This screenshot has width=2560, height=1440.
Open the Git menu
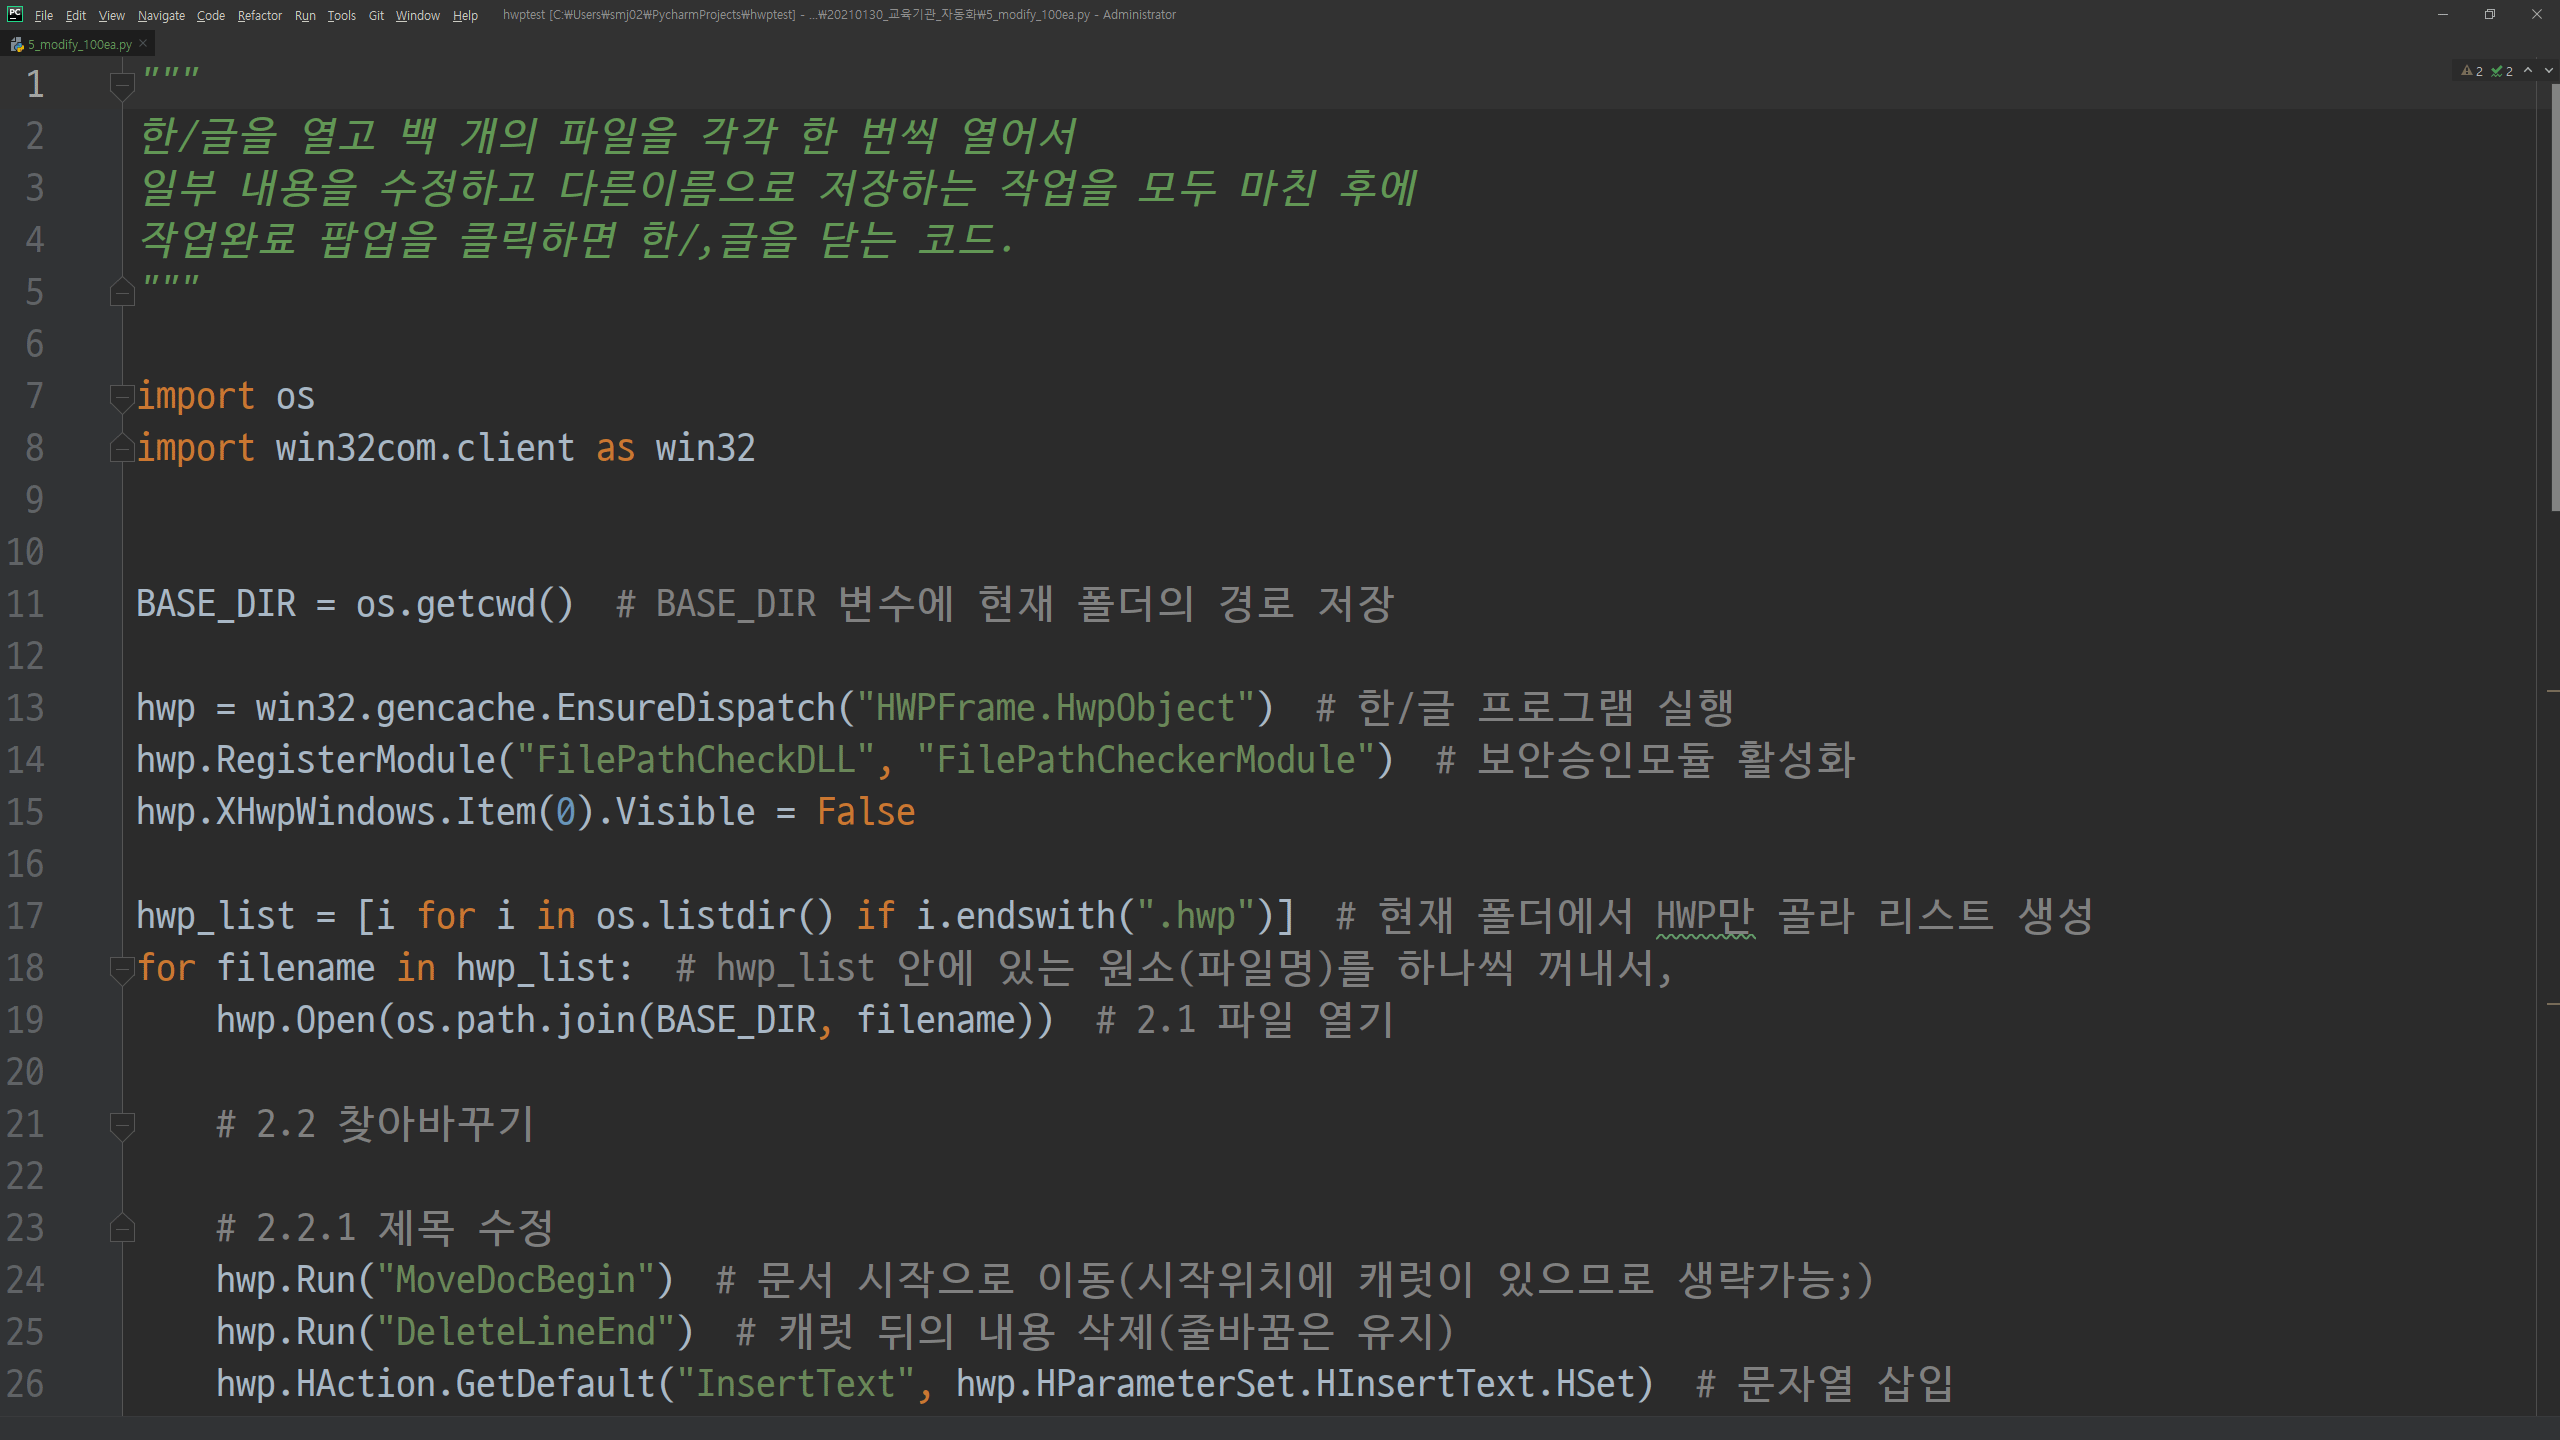(x=376, y=15)
